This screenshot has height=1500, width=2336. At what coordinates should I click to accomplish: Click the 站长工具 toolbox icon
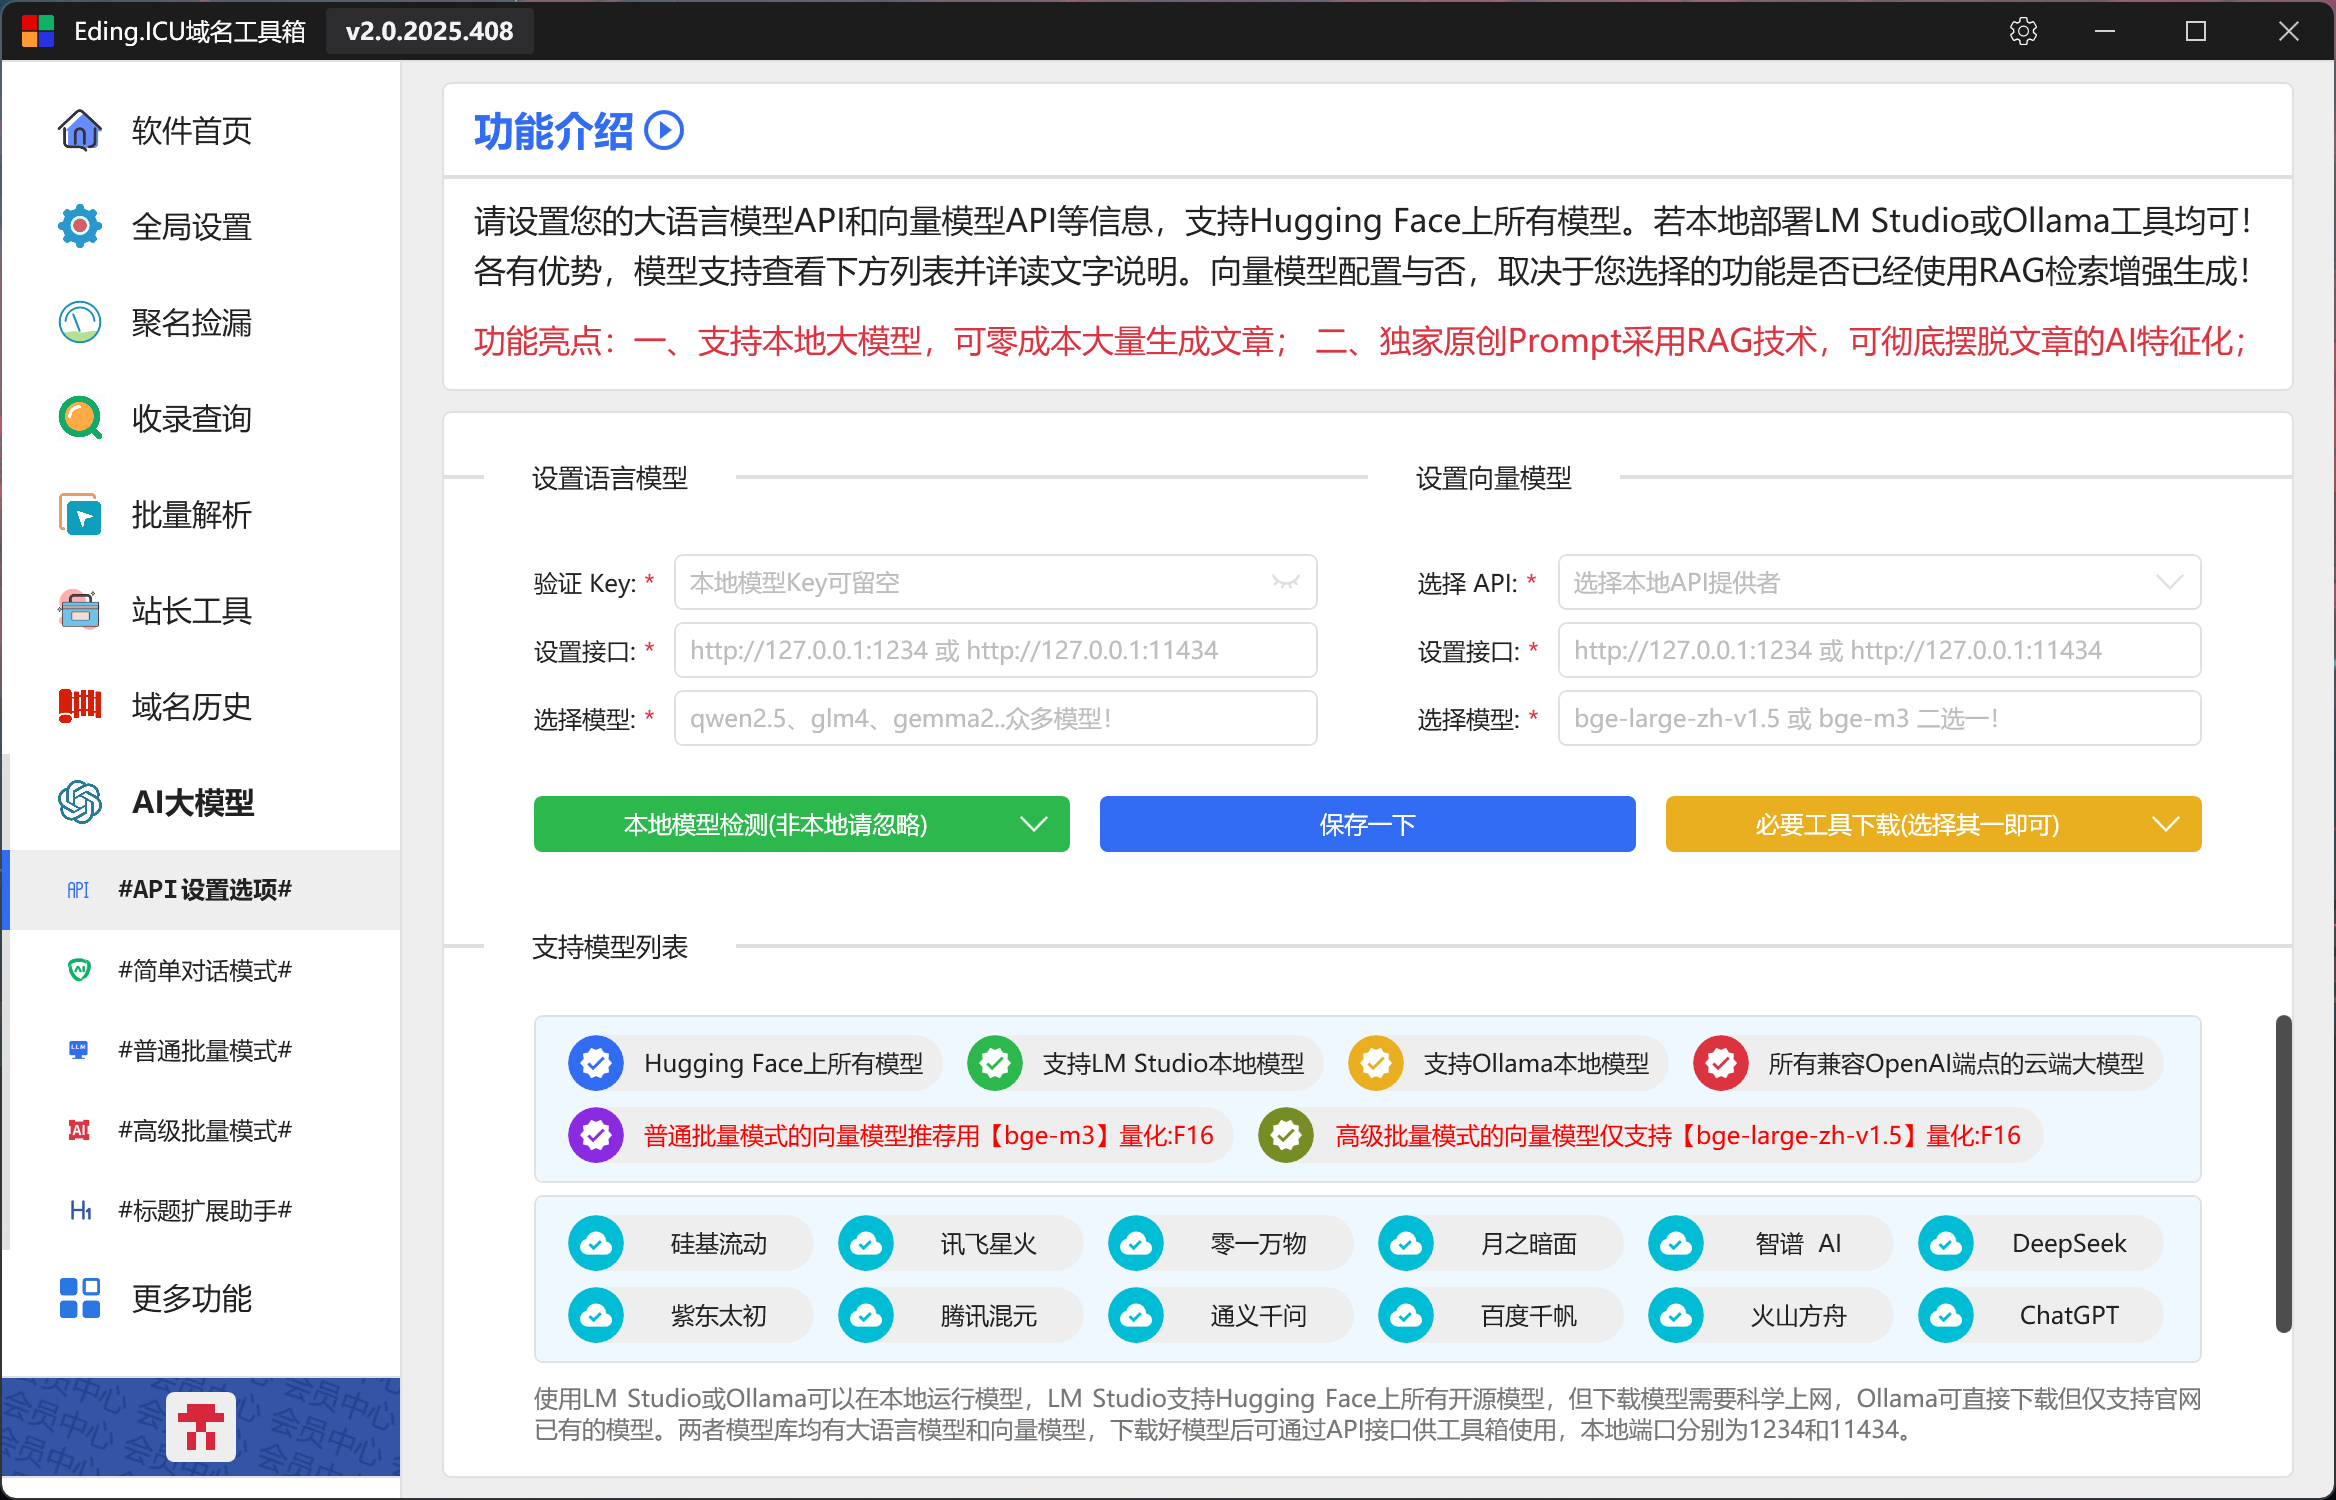tap(79, 610)
